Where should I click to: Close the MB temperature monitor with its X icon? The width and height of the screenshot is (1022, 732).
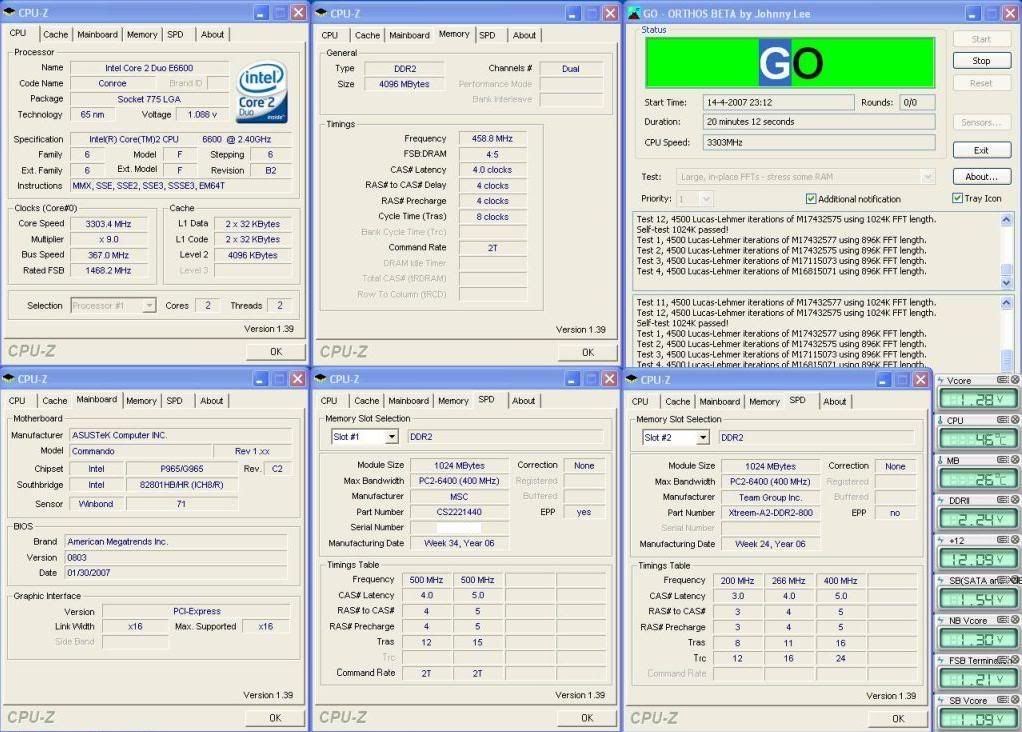coord(1015,460)
